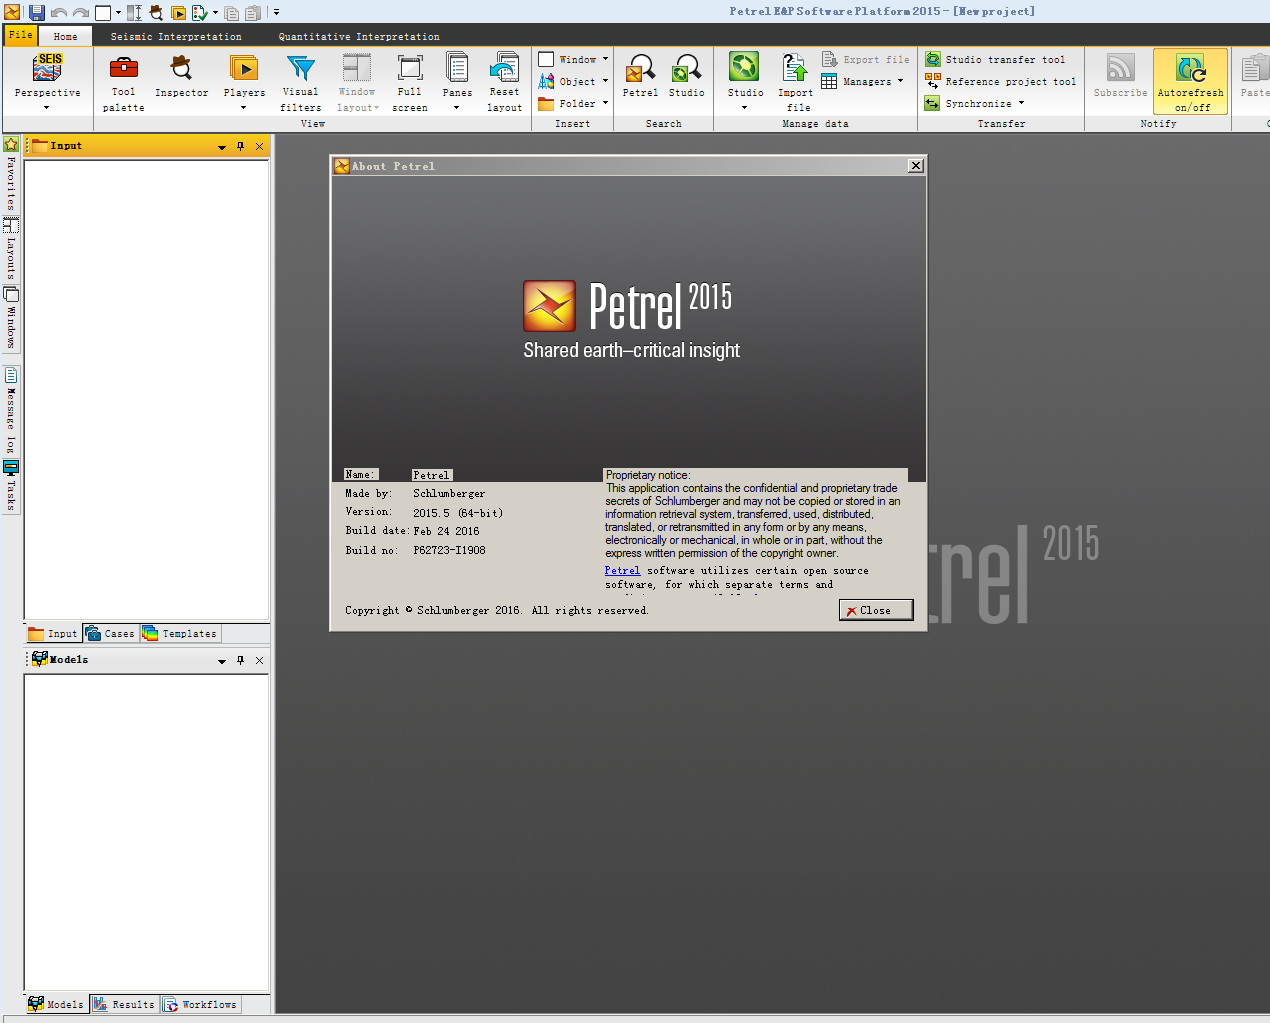This screenshot has height=1023, width=1270.
Task: Open the Perspective selector
Action: pos(47,82)
